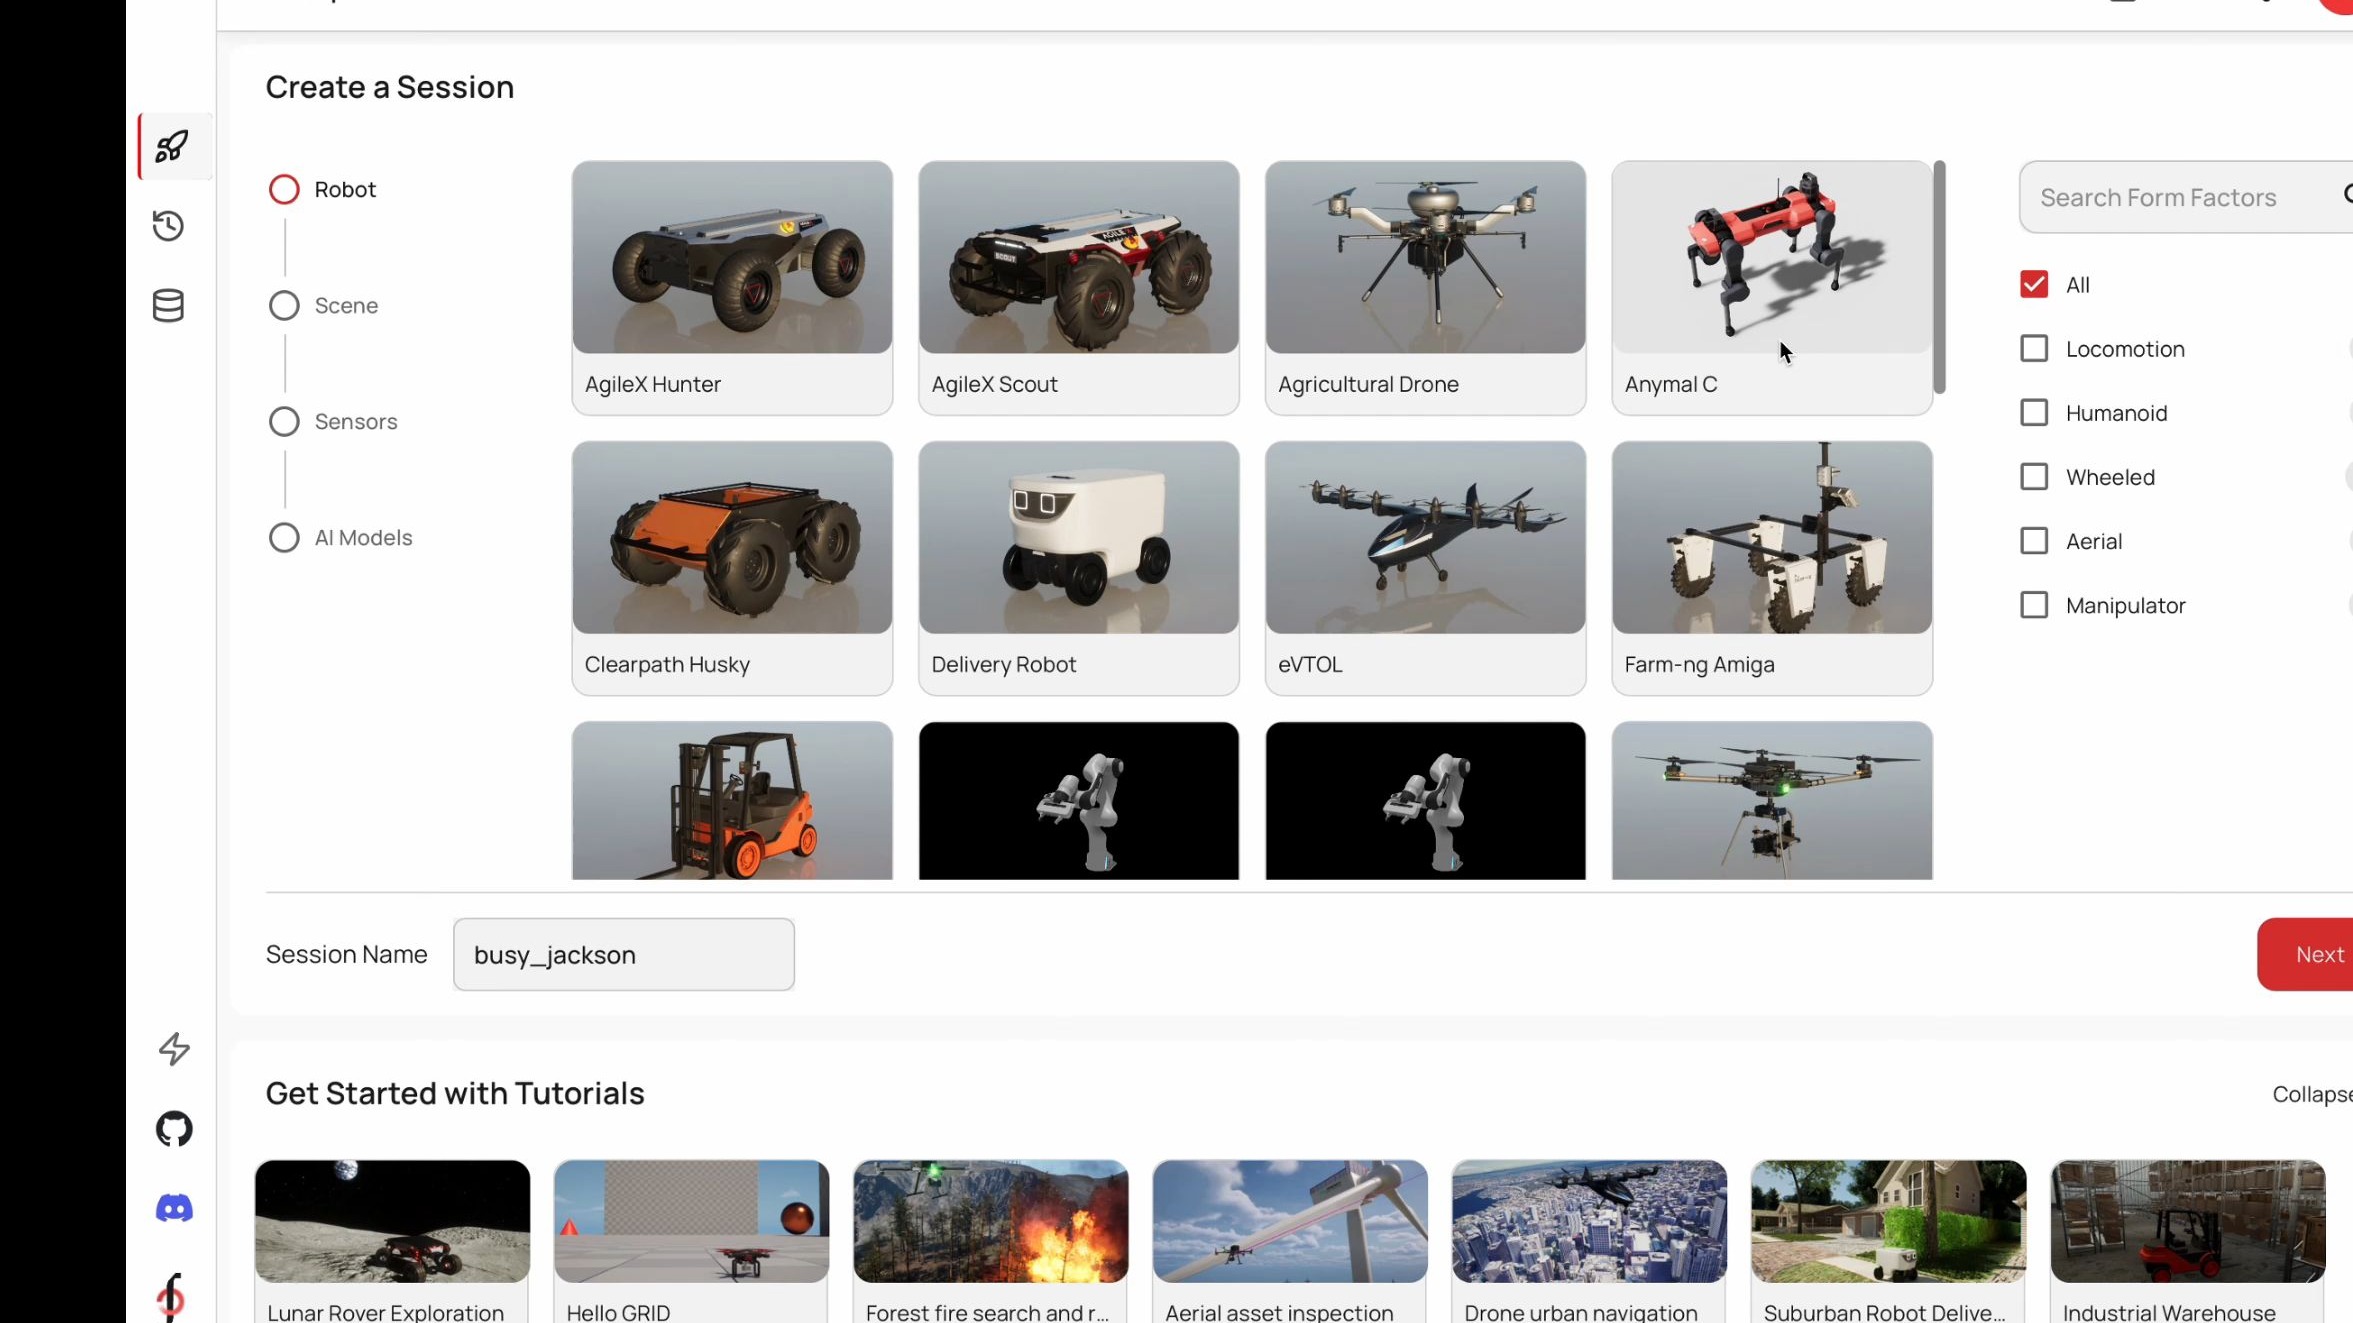Choose the Agricultural Drone robot card
The width and height of the screenshot is (2353, 1323).
click(x=1425, y=288)
